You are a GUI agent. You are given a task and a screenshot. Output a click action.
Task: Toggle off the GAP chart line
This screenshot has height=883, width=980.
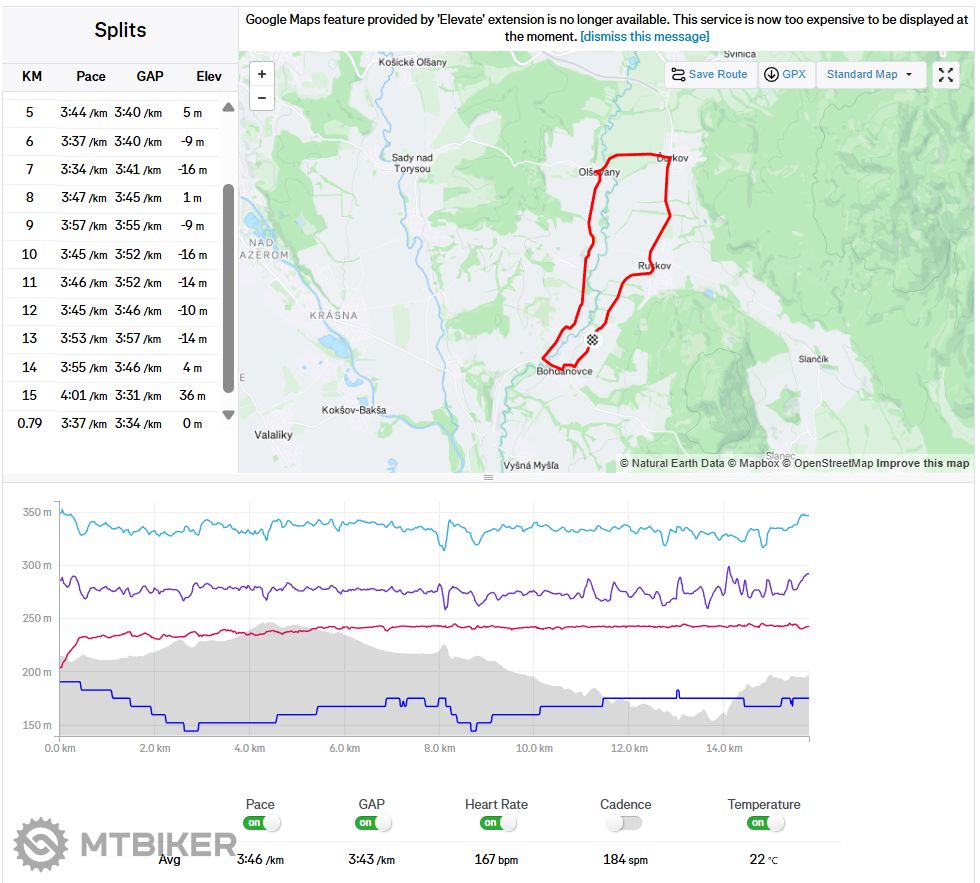[372, 823]
